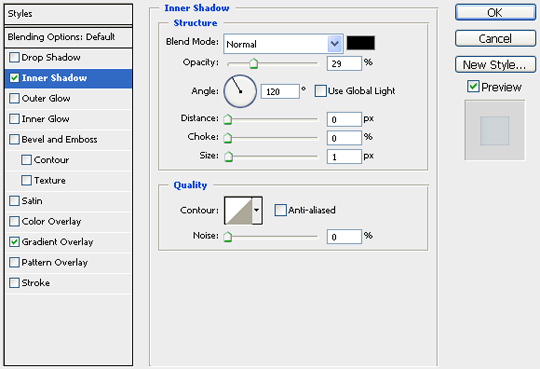Enable the Anti-aliased checkbox
540x369 pixels.
click(280, 210)
